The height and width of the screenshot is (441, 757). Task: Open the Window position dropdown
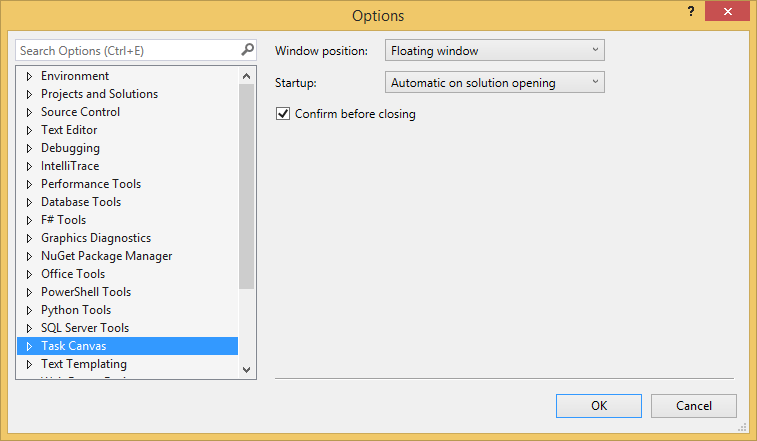coord(494,50)
